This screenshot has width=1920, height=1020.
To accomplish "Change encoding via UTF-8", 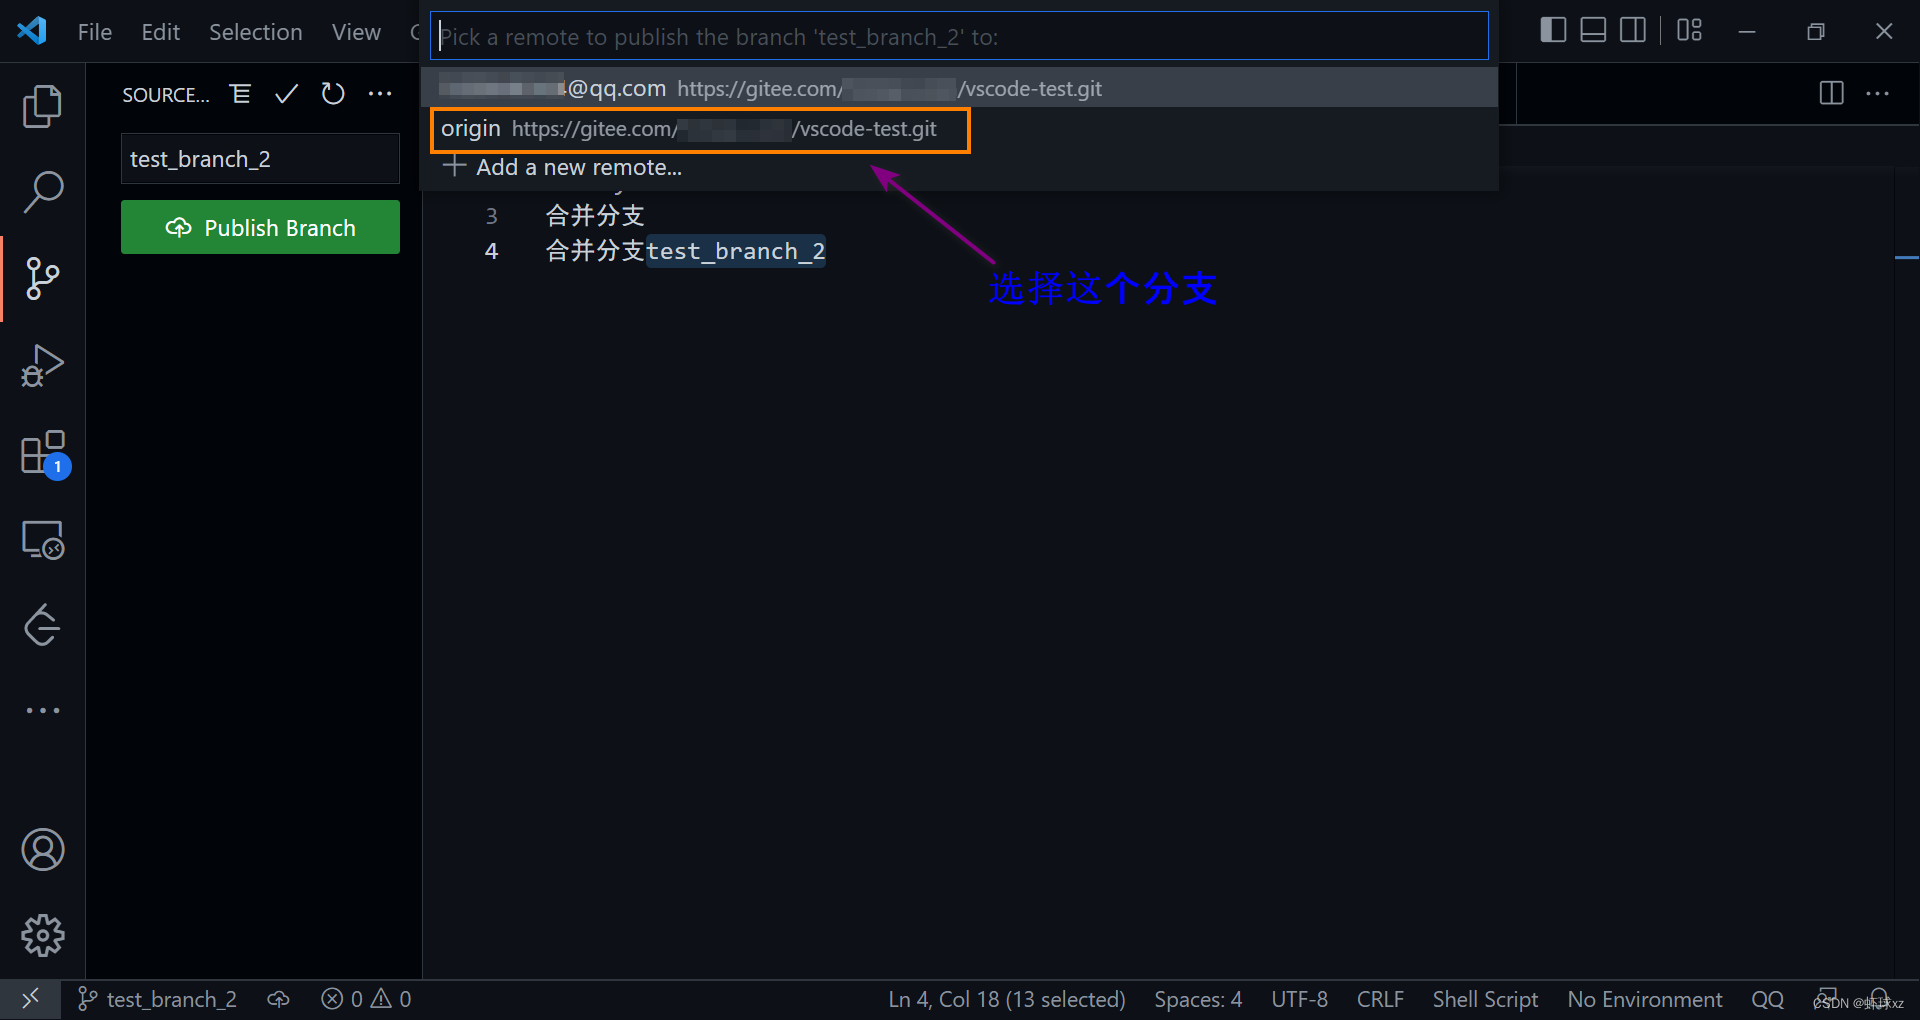I will [x=1299, y=999].
